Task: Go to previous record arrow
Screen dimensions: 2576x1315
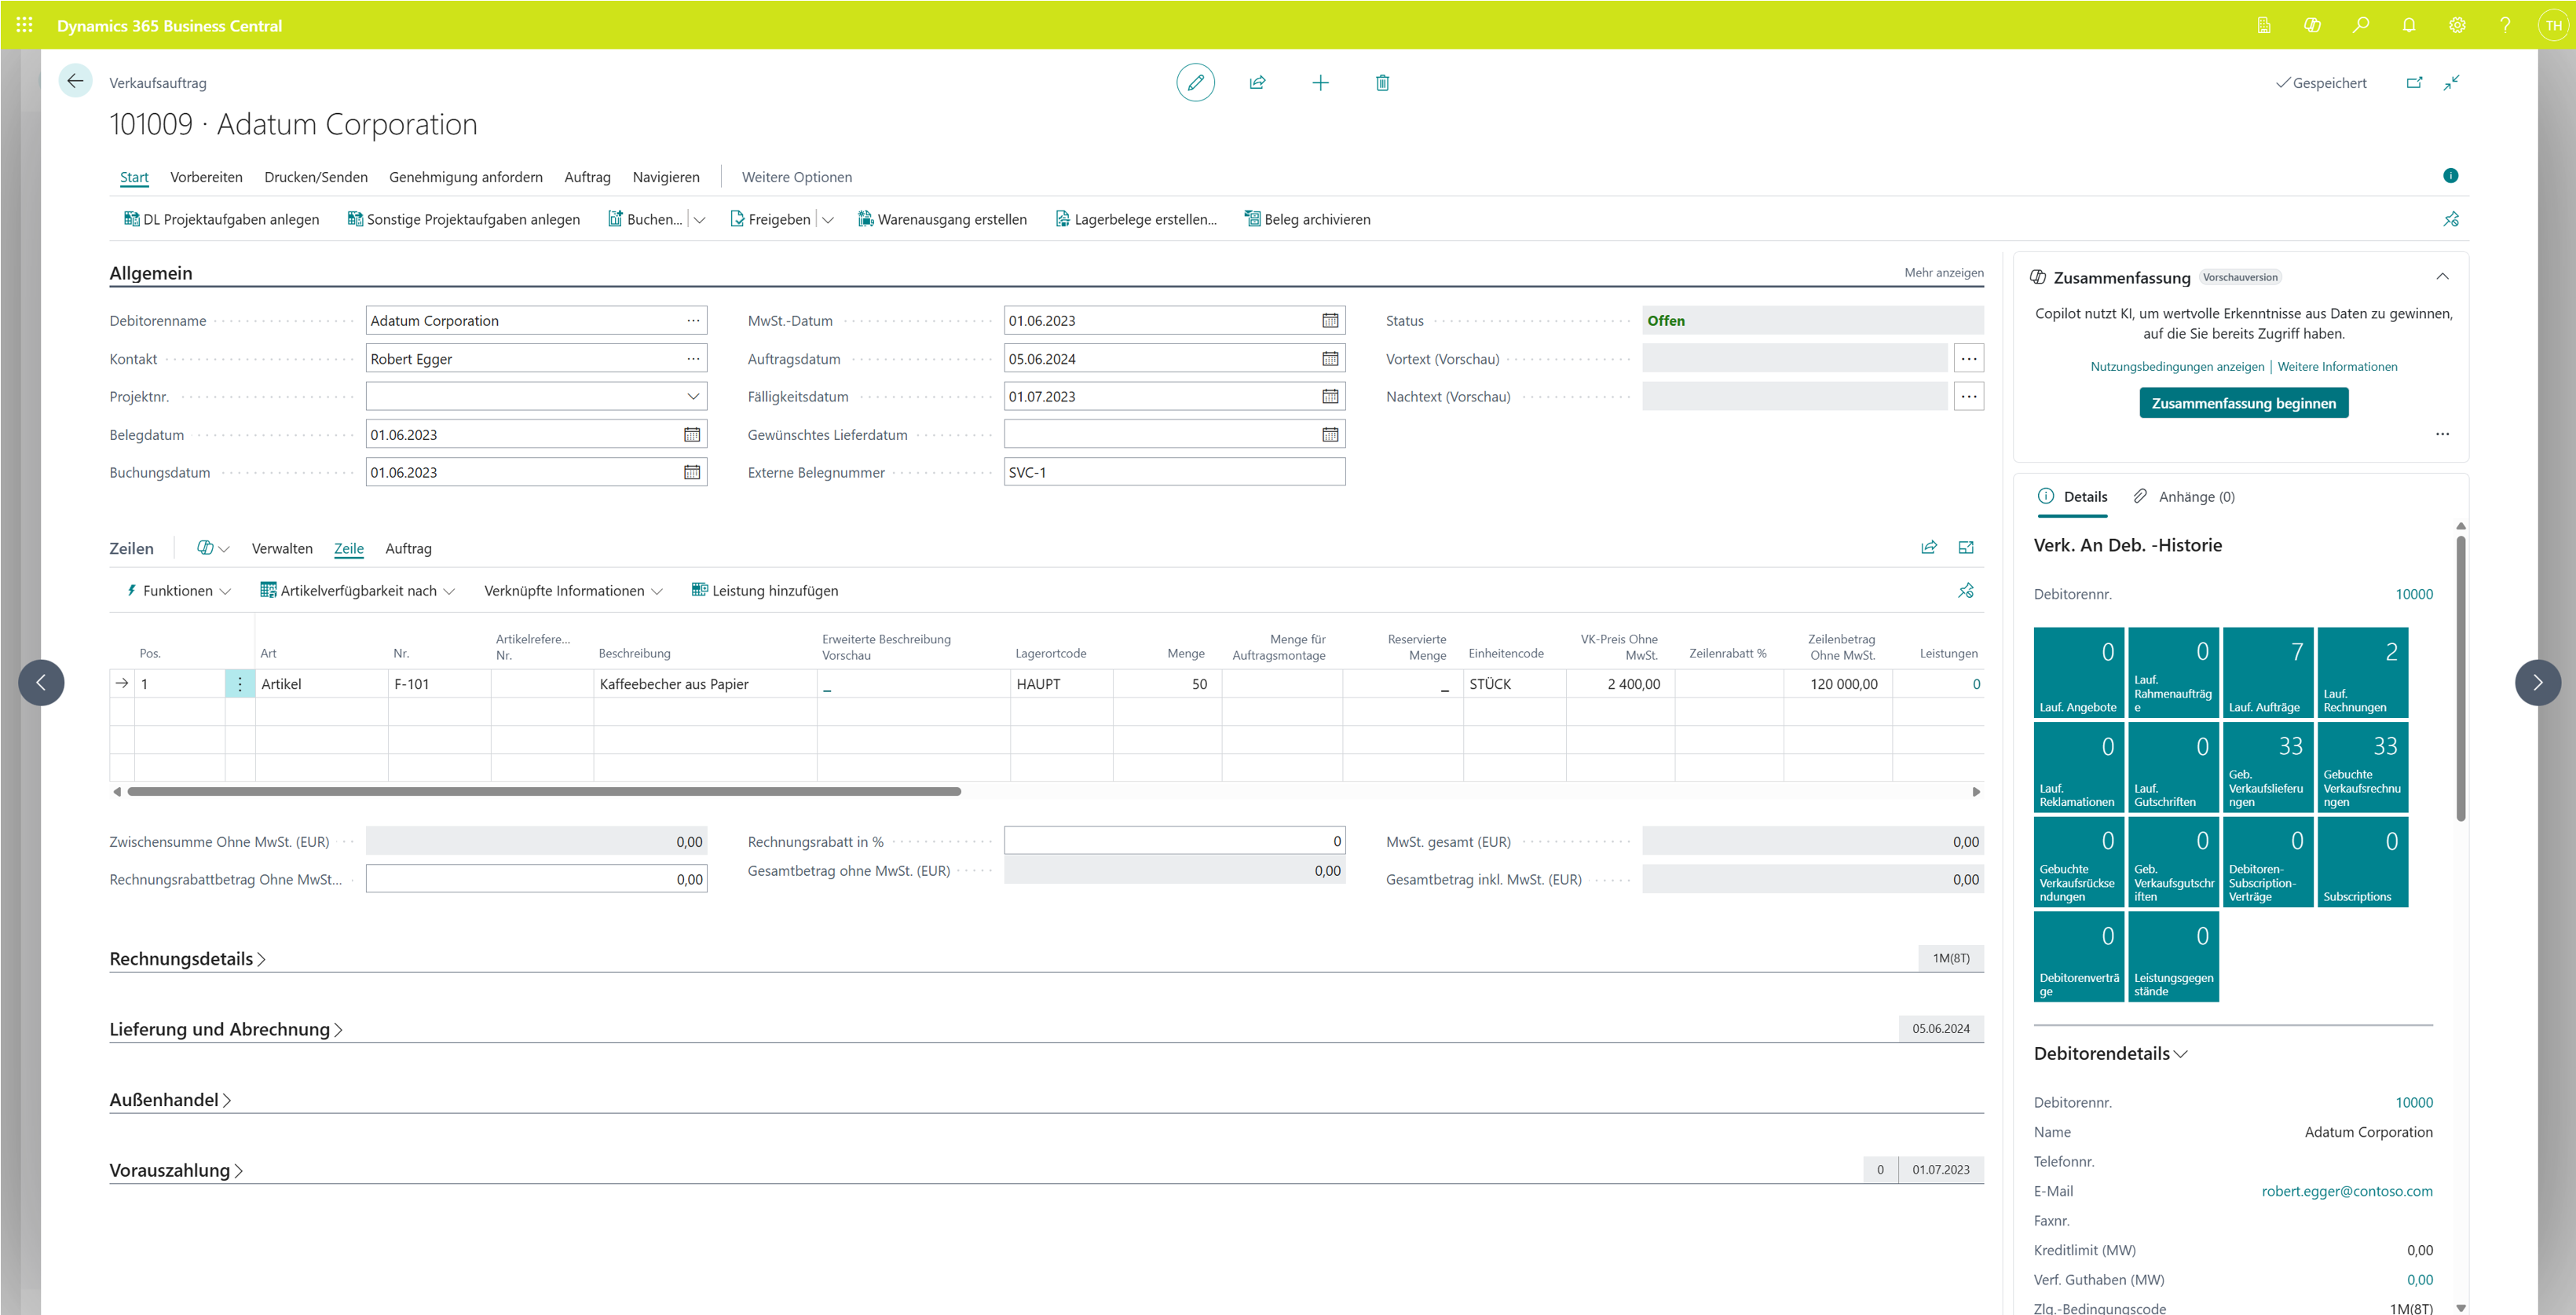Action: 41,683
